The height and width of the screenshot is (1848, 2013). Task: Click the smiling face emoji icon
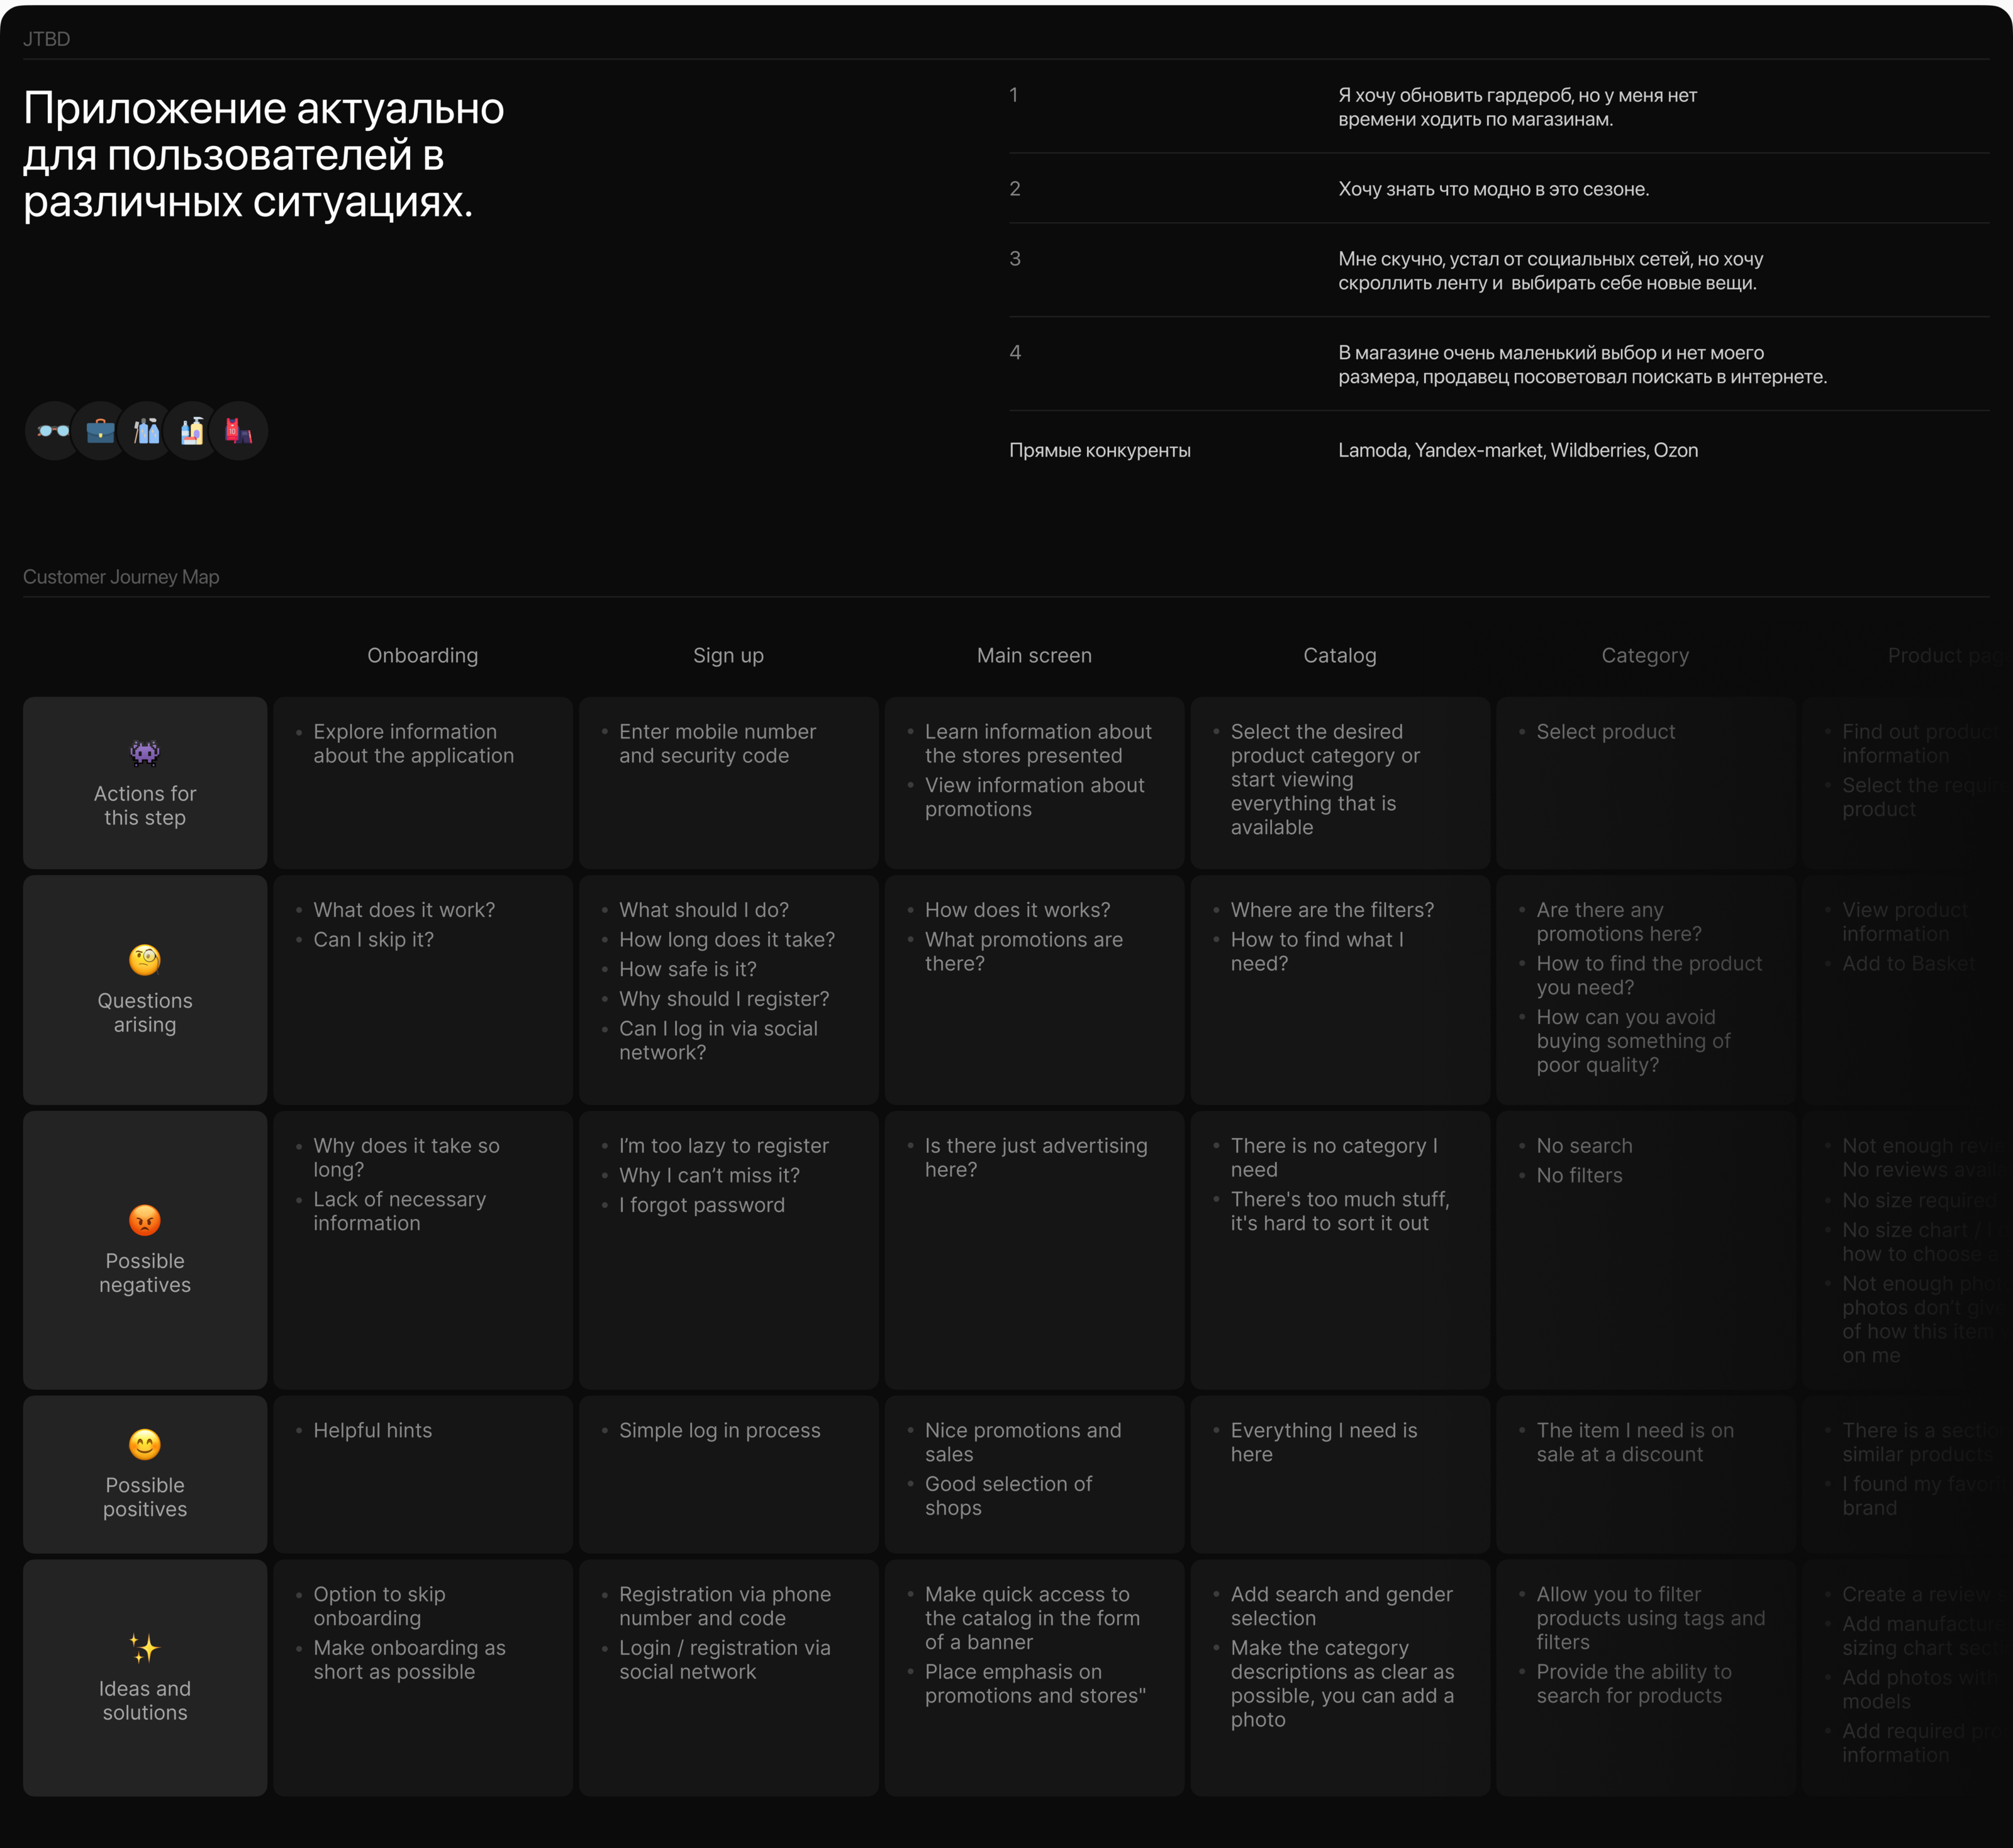pos(145,1444)
